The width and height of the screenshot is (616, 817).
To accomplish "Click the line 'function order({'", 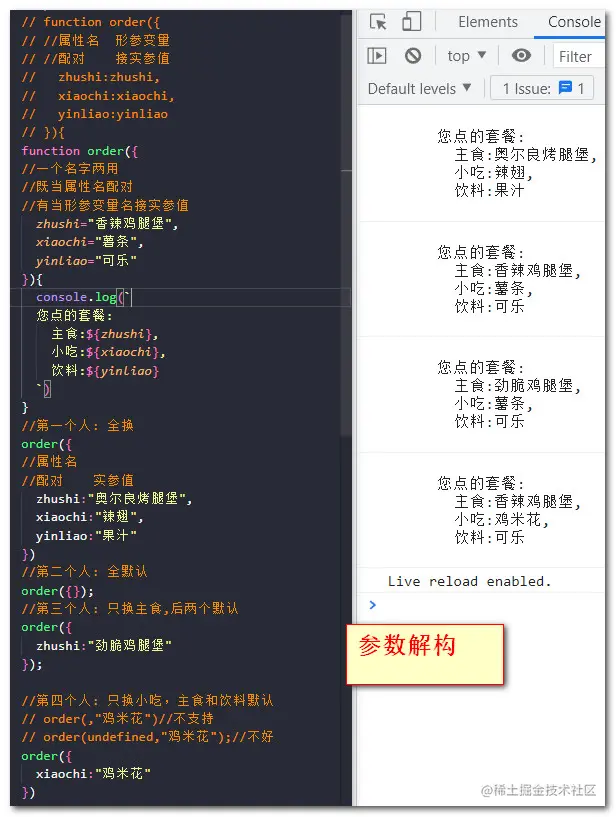I will (80, 151).
